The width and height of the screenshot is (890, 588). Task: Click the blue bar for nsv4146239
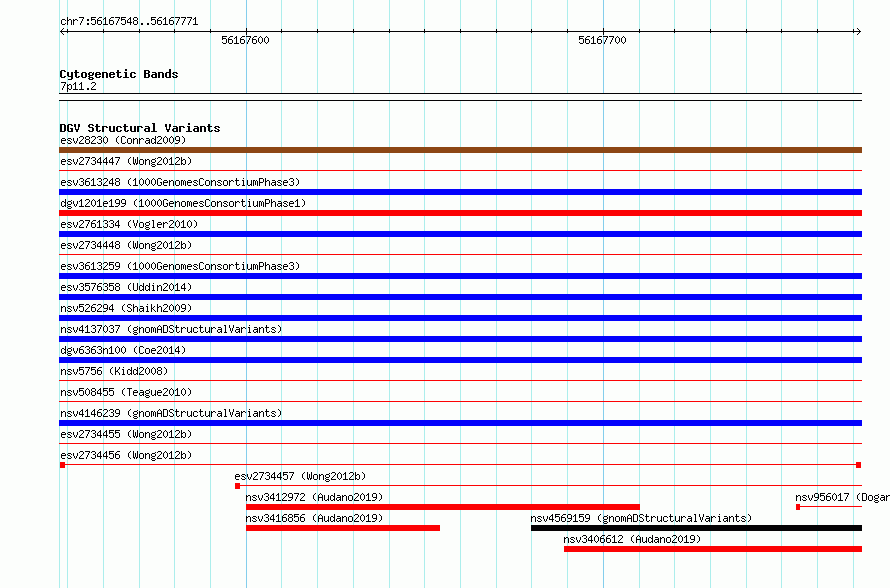coord(460,423)
